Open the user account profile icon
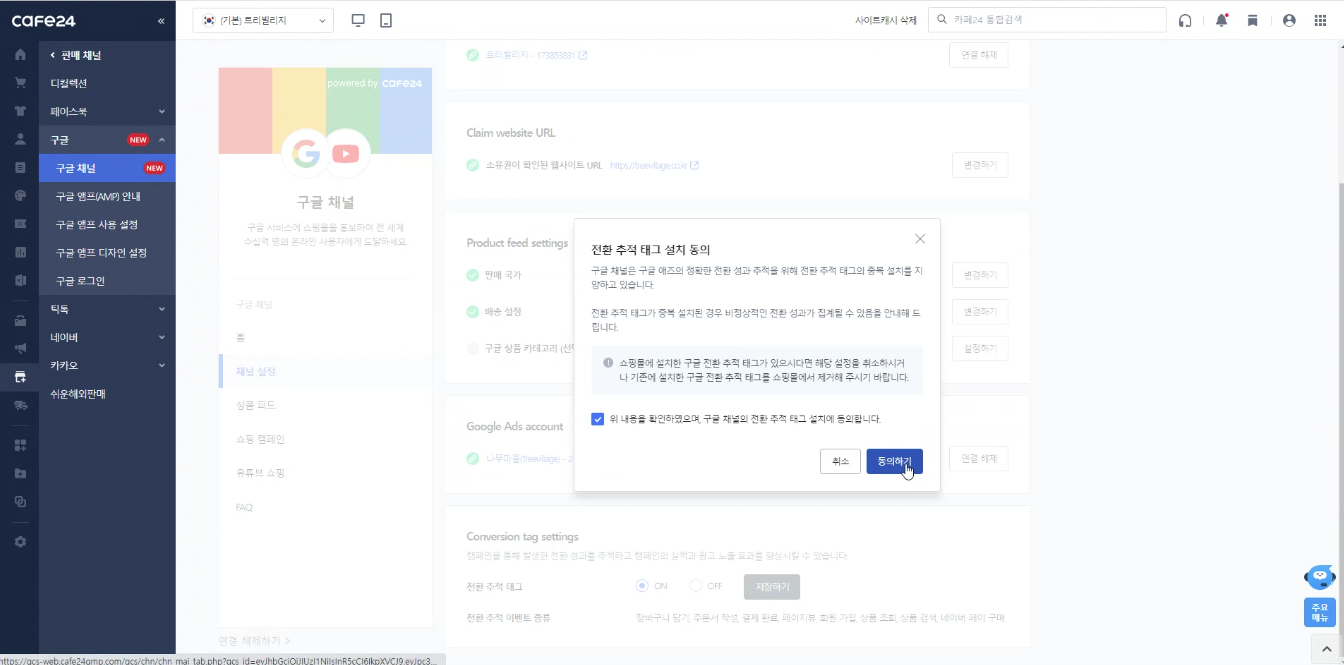This screenshot has height=665, width=1344. (x=1289, y=20)
